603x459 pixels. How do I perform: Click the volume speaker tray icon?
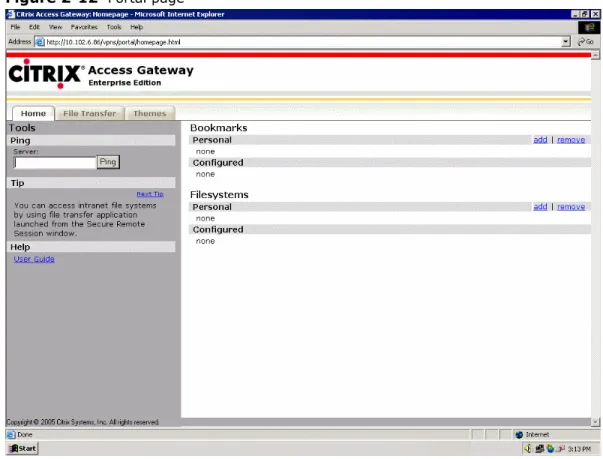[528, 449]
